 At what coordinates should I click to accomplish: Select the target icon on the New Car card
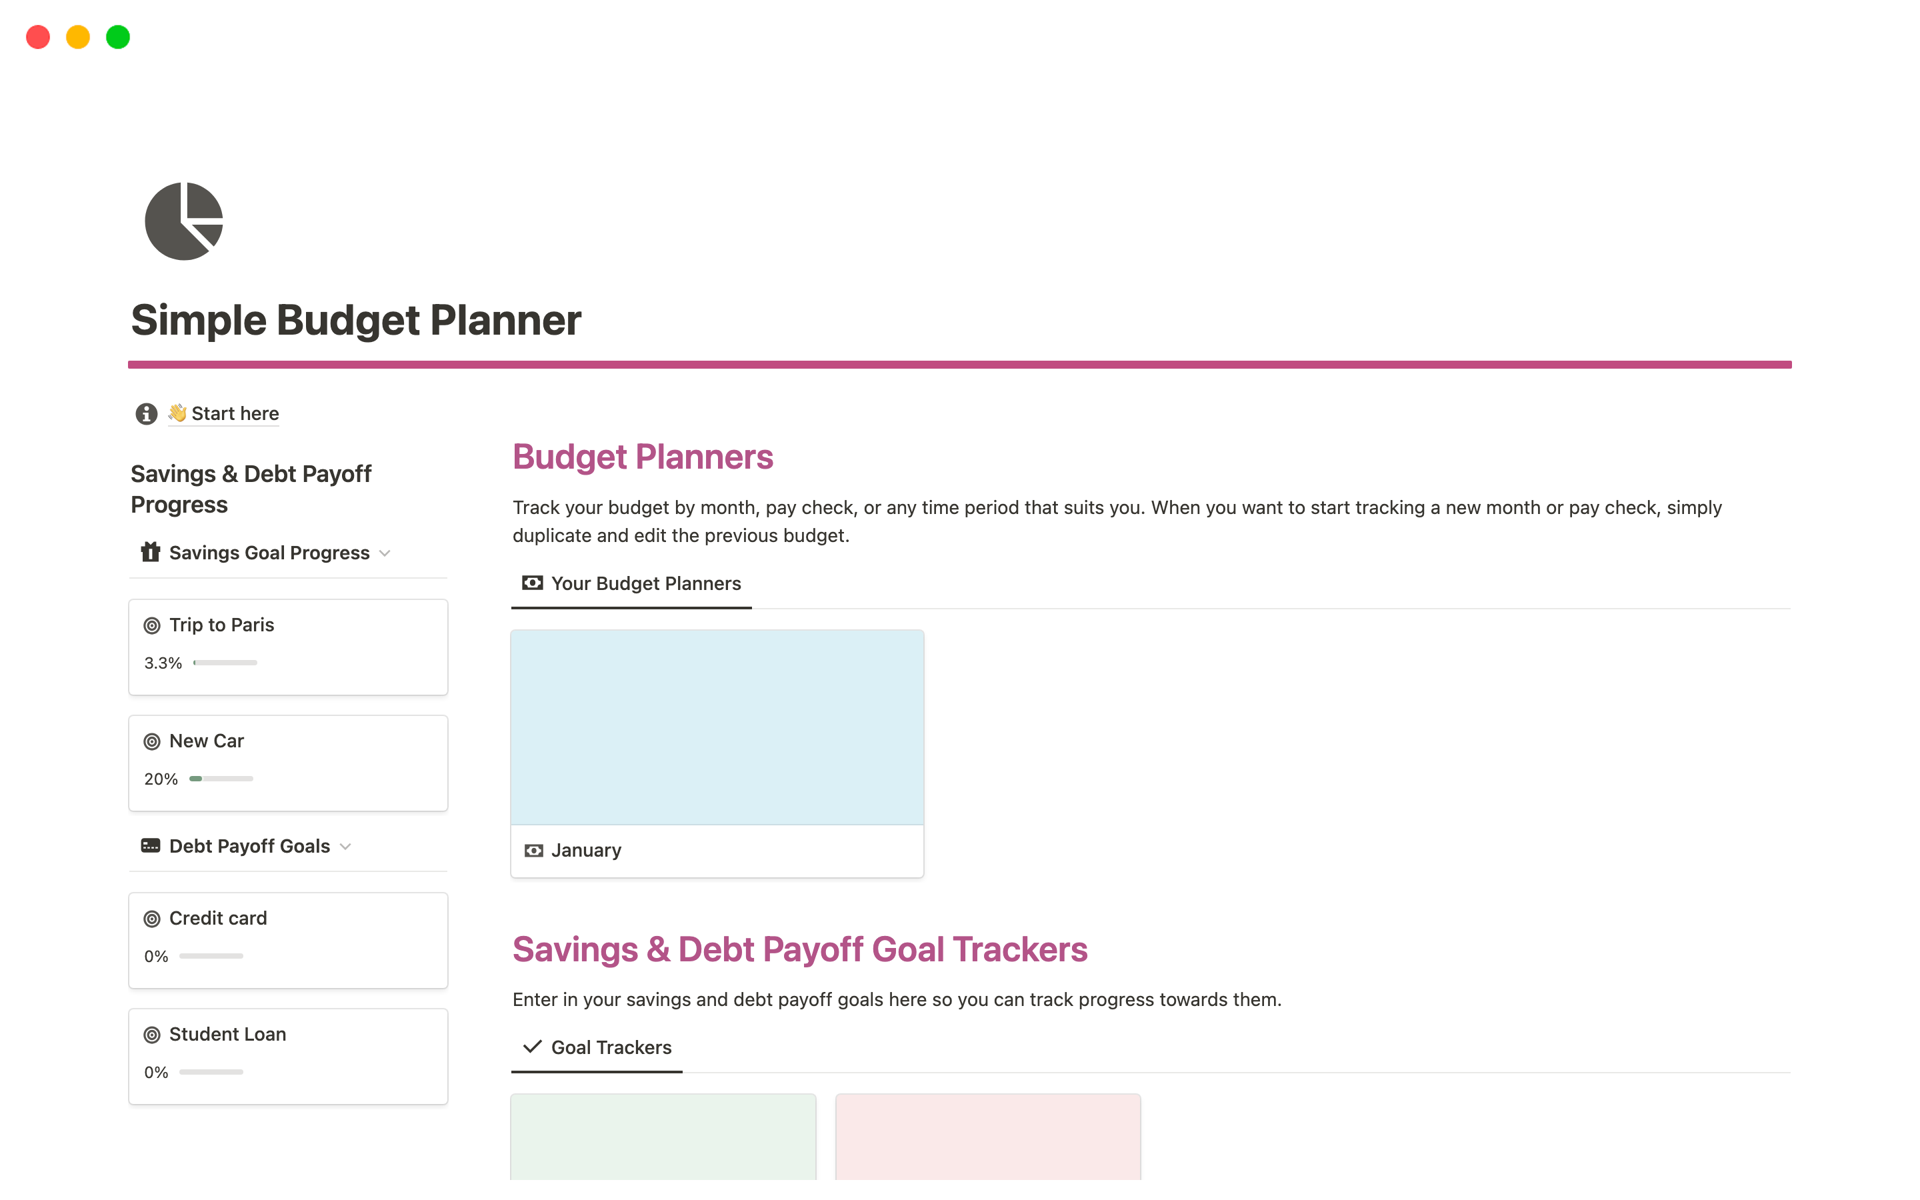(152, 741)
